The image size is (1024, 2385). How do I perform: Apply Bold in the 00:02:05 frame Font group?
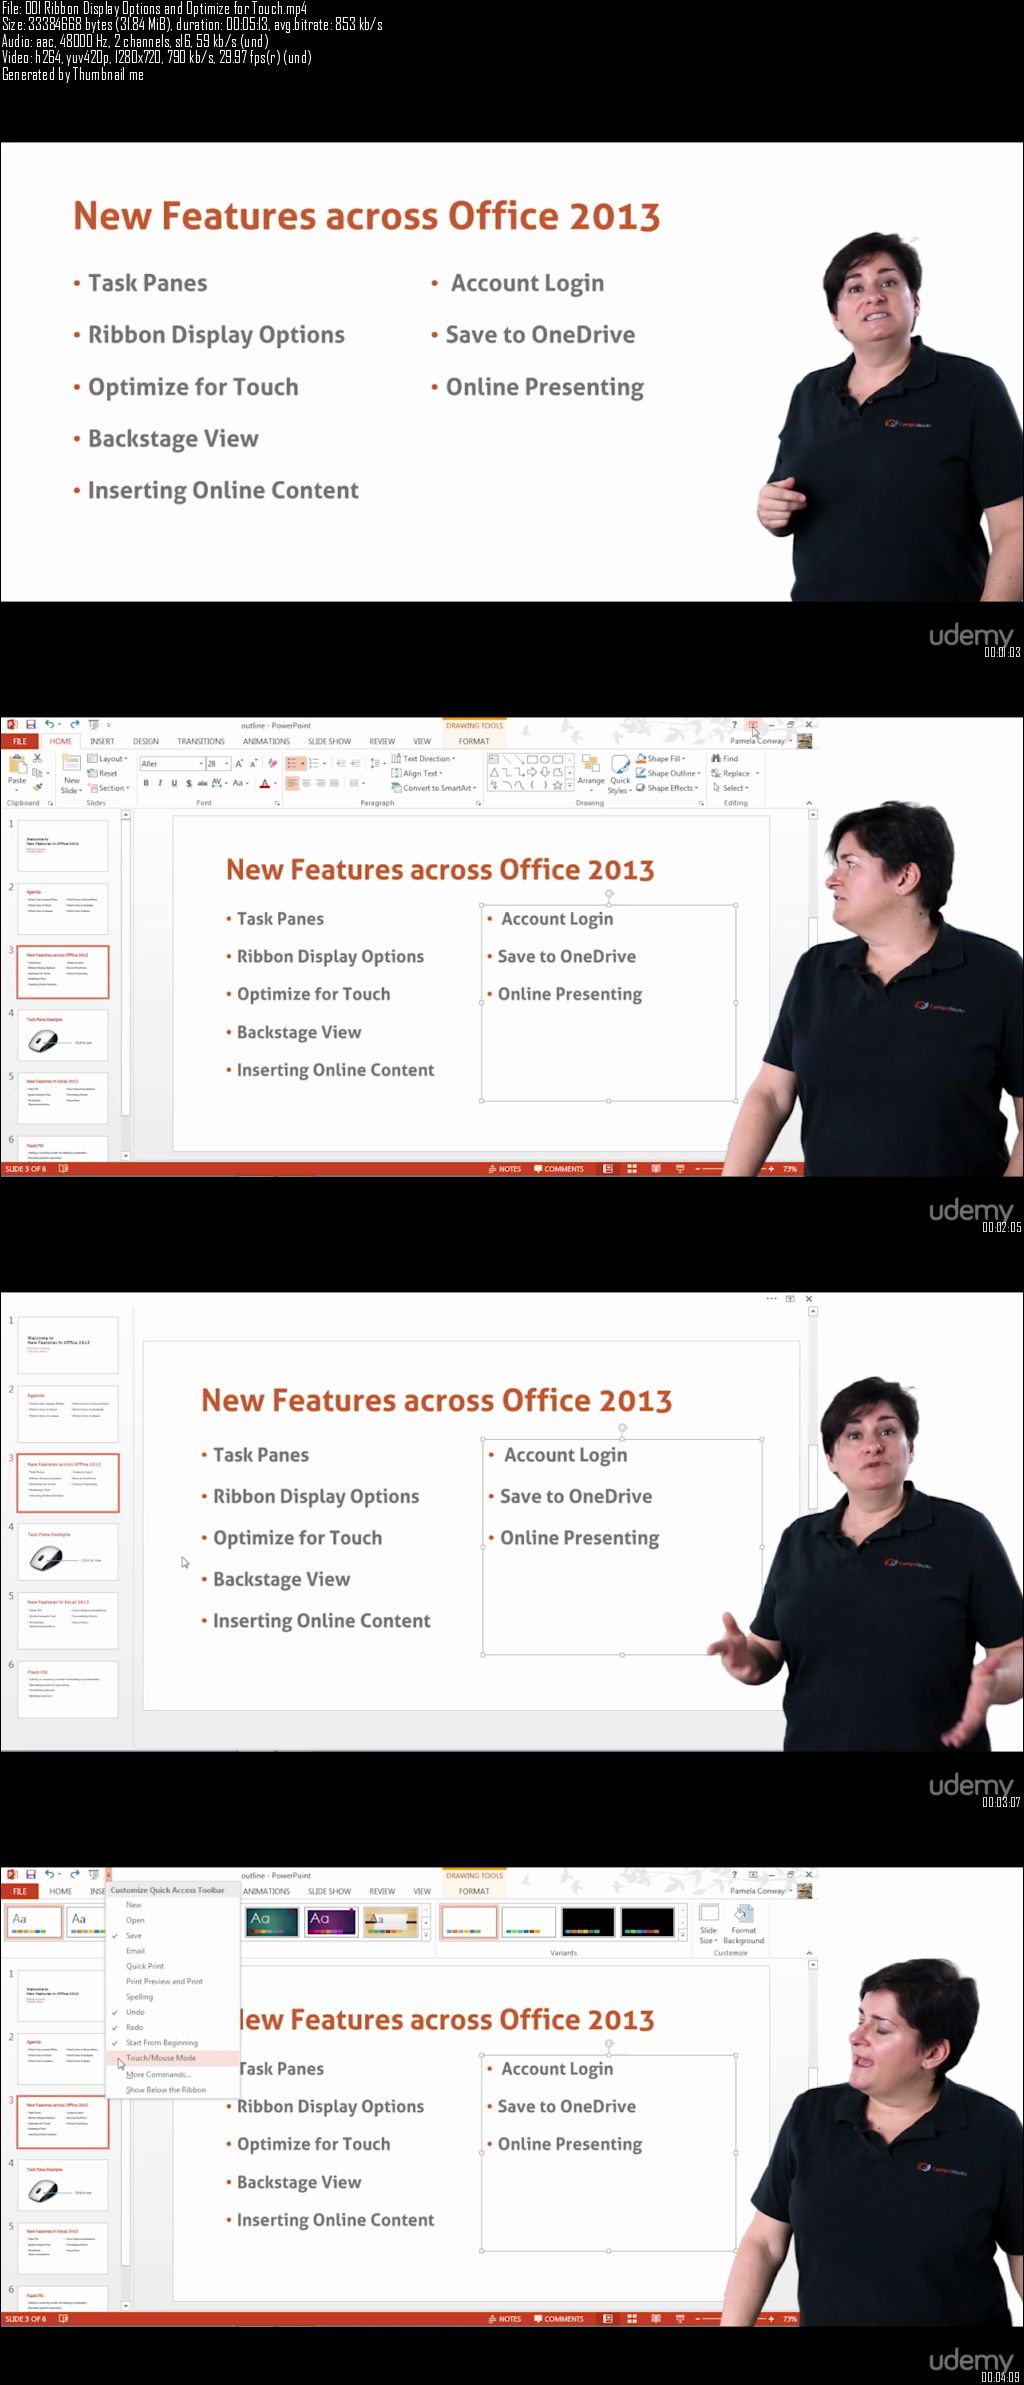[146, 783]
